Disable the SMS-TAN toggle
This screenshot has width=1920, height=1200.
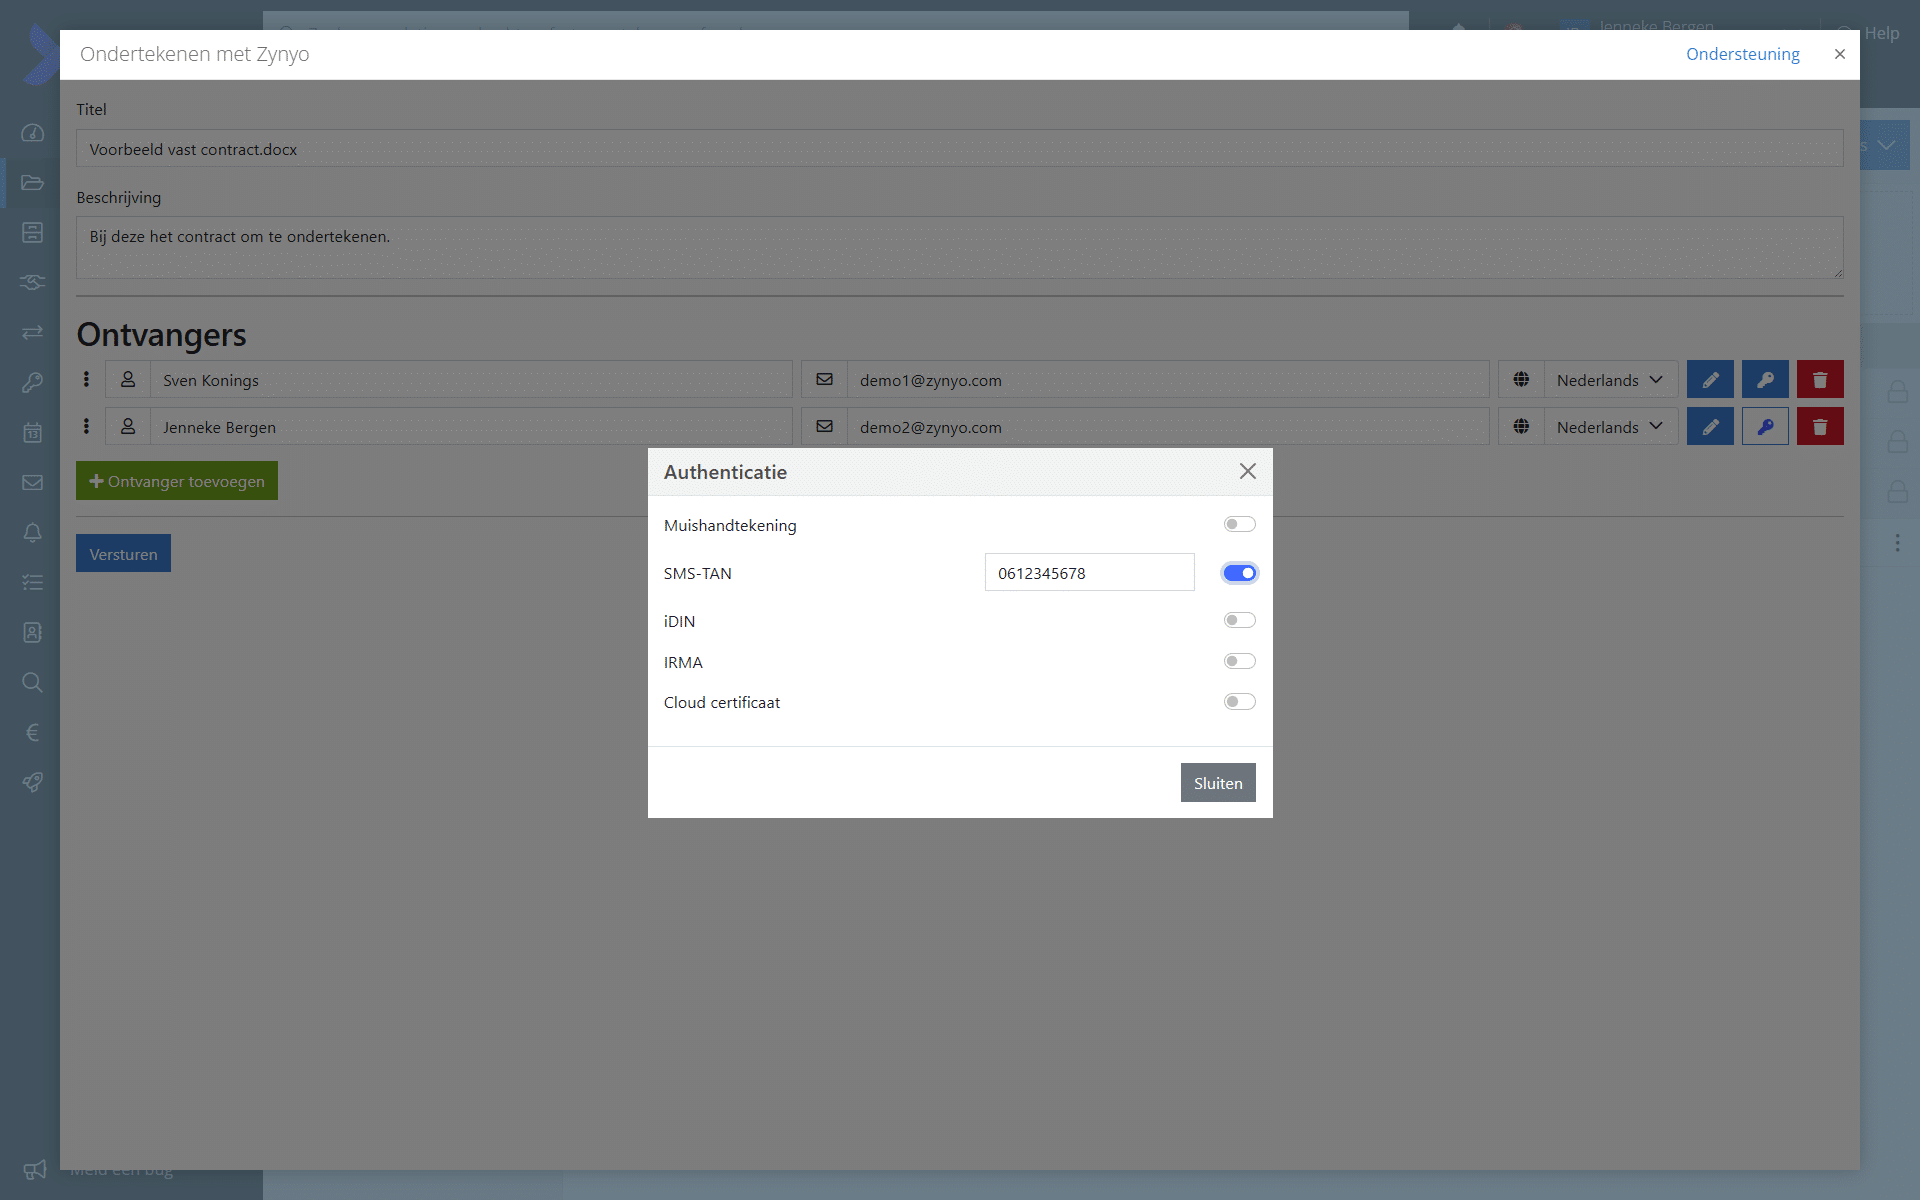coord(1239,573)
